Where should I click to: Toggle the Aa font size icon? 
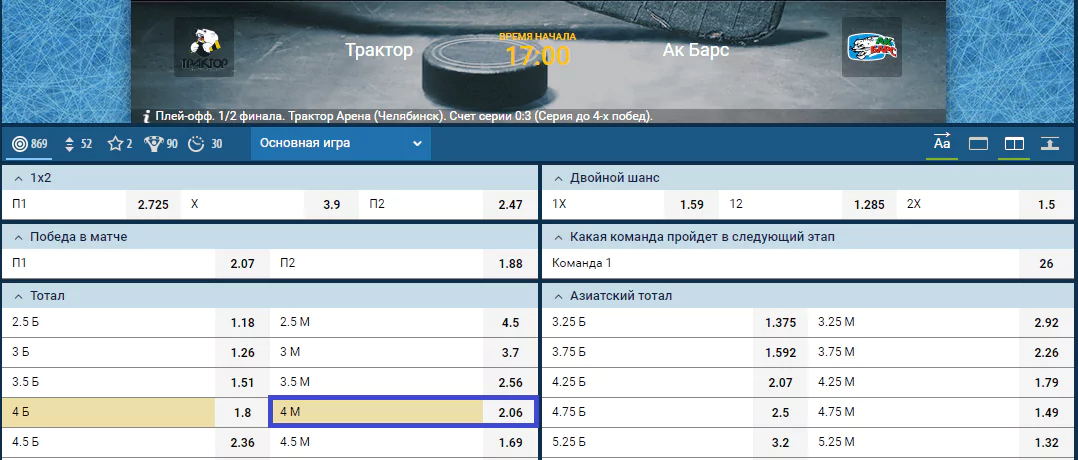(942, 143)
